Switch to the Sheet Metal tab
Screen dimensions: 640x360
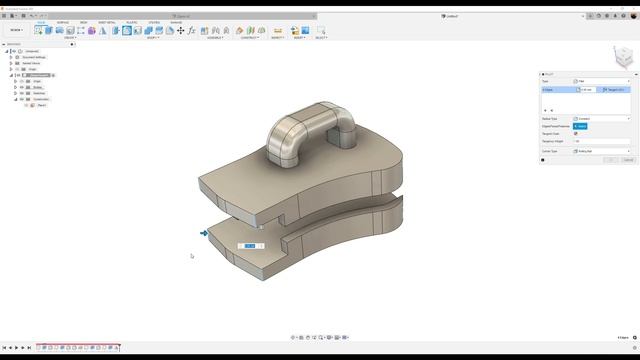coord(107,22)
